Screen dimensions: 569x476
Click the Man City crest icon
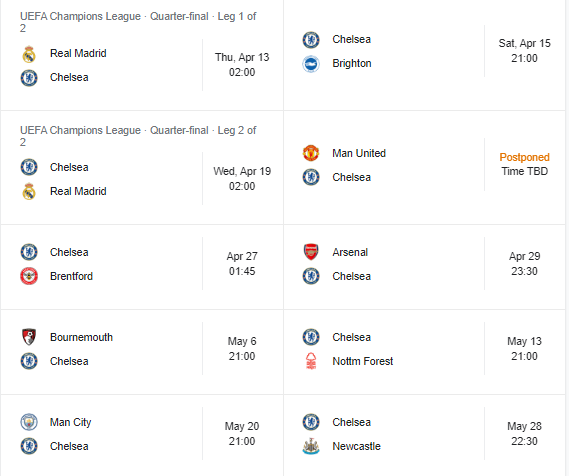point(29,422)
